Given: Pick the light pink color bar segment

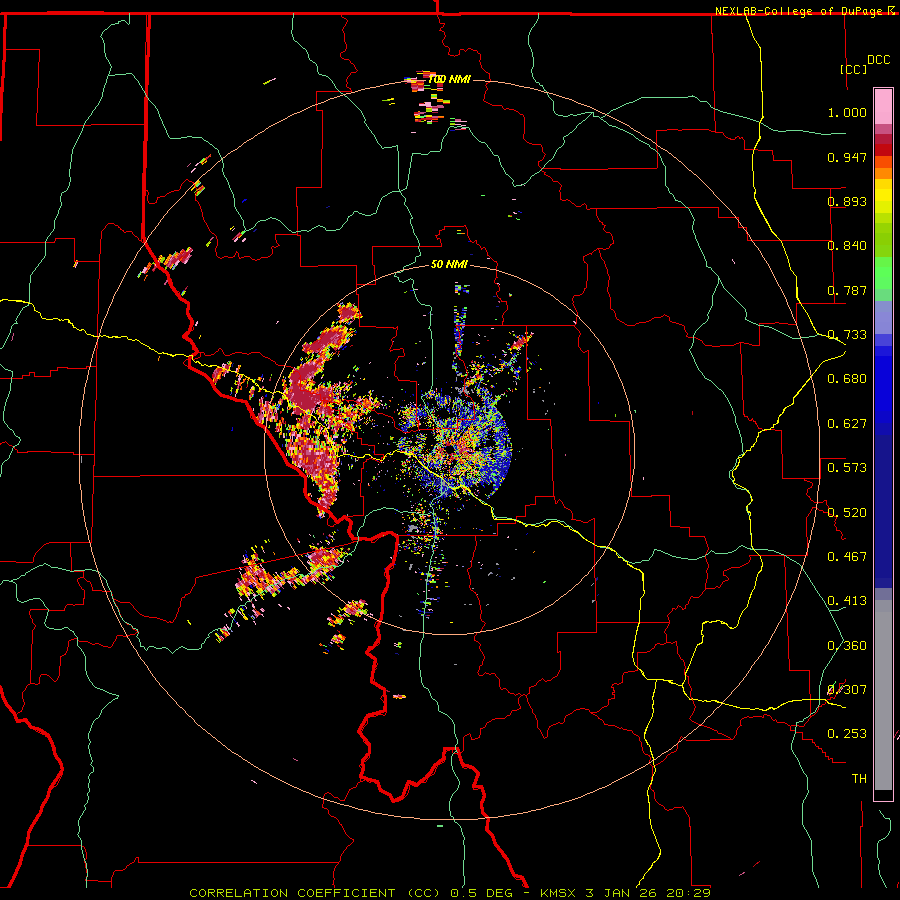Looking at the screenshot, I should pos(883,106).
